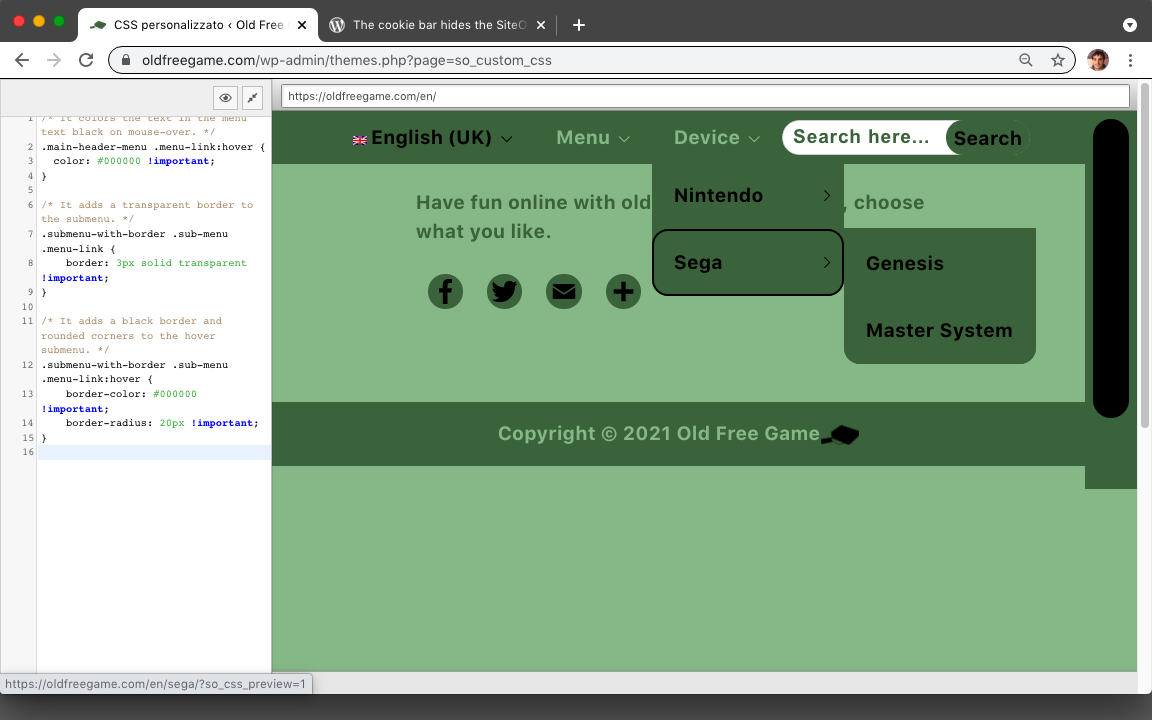Viewport: 1152px width, 720px height.
Task: Click the macOS green maximize button
Action: (x=59, y=21)
